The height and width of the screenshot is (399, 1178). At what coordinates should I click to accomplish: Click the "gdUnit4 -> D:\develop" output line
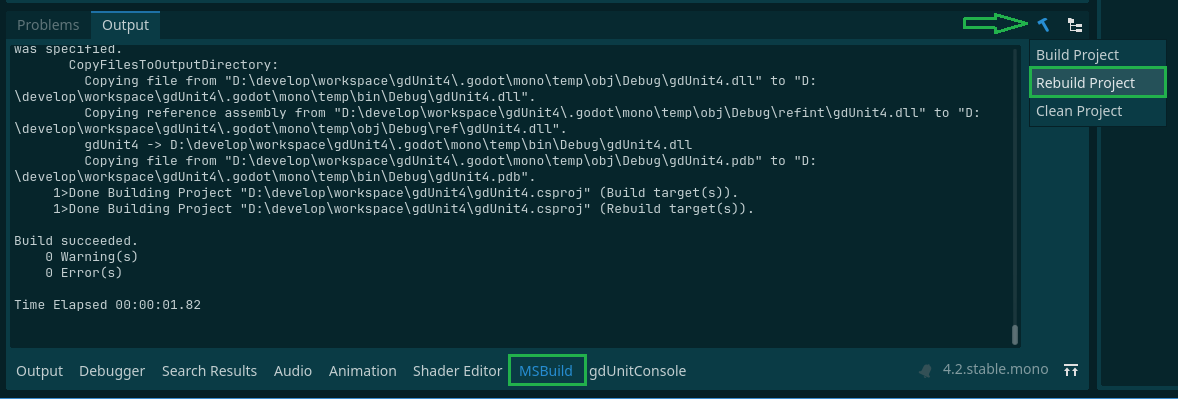click(x=388, y=144)
